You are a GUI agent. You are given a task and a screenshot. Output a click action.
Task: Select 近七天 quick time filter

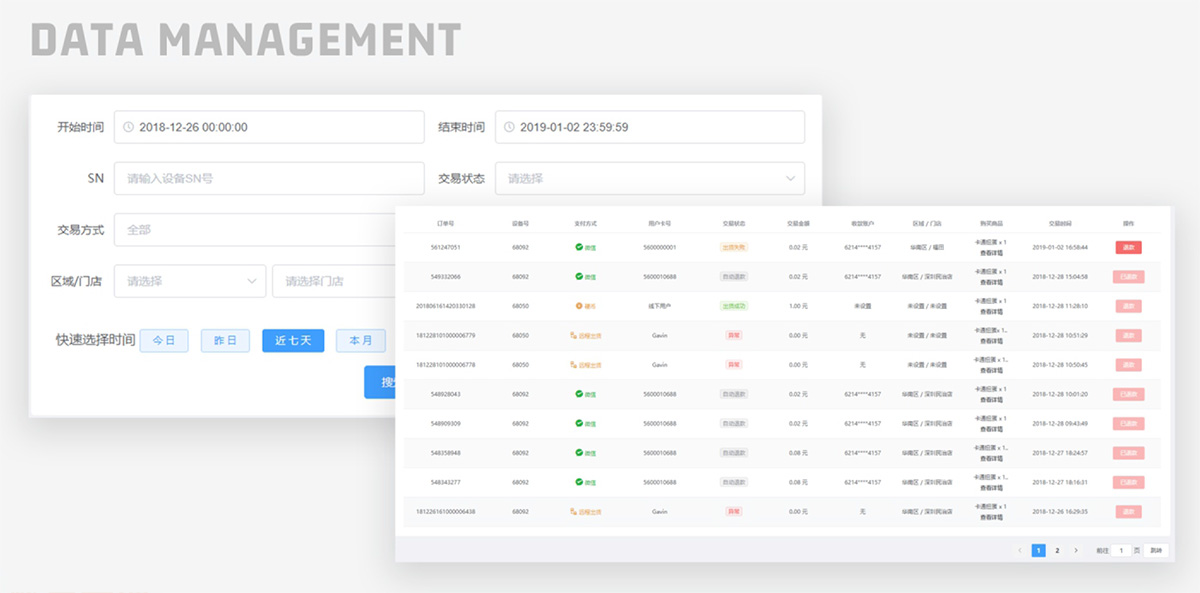click(x=293, y=341)
